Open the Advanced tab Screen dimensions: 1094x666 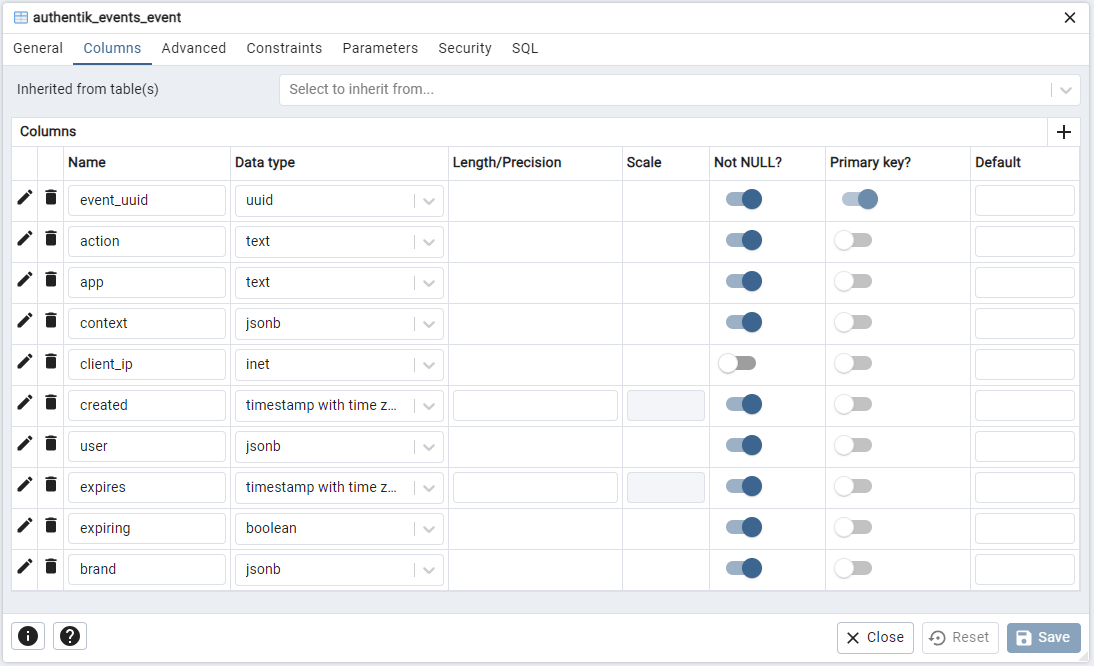coord(194,48)
